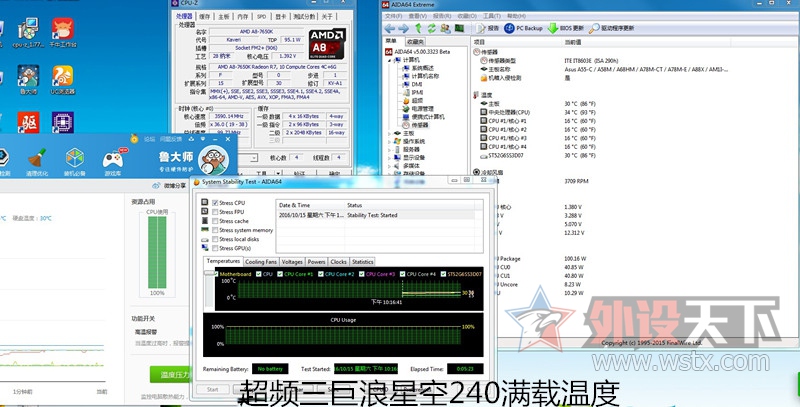Open the UC浏览器 desktop shortcut
Screen dimensions: 800x407
click(x=63, y=80)
